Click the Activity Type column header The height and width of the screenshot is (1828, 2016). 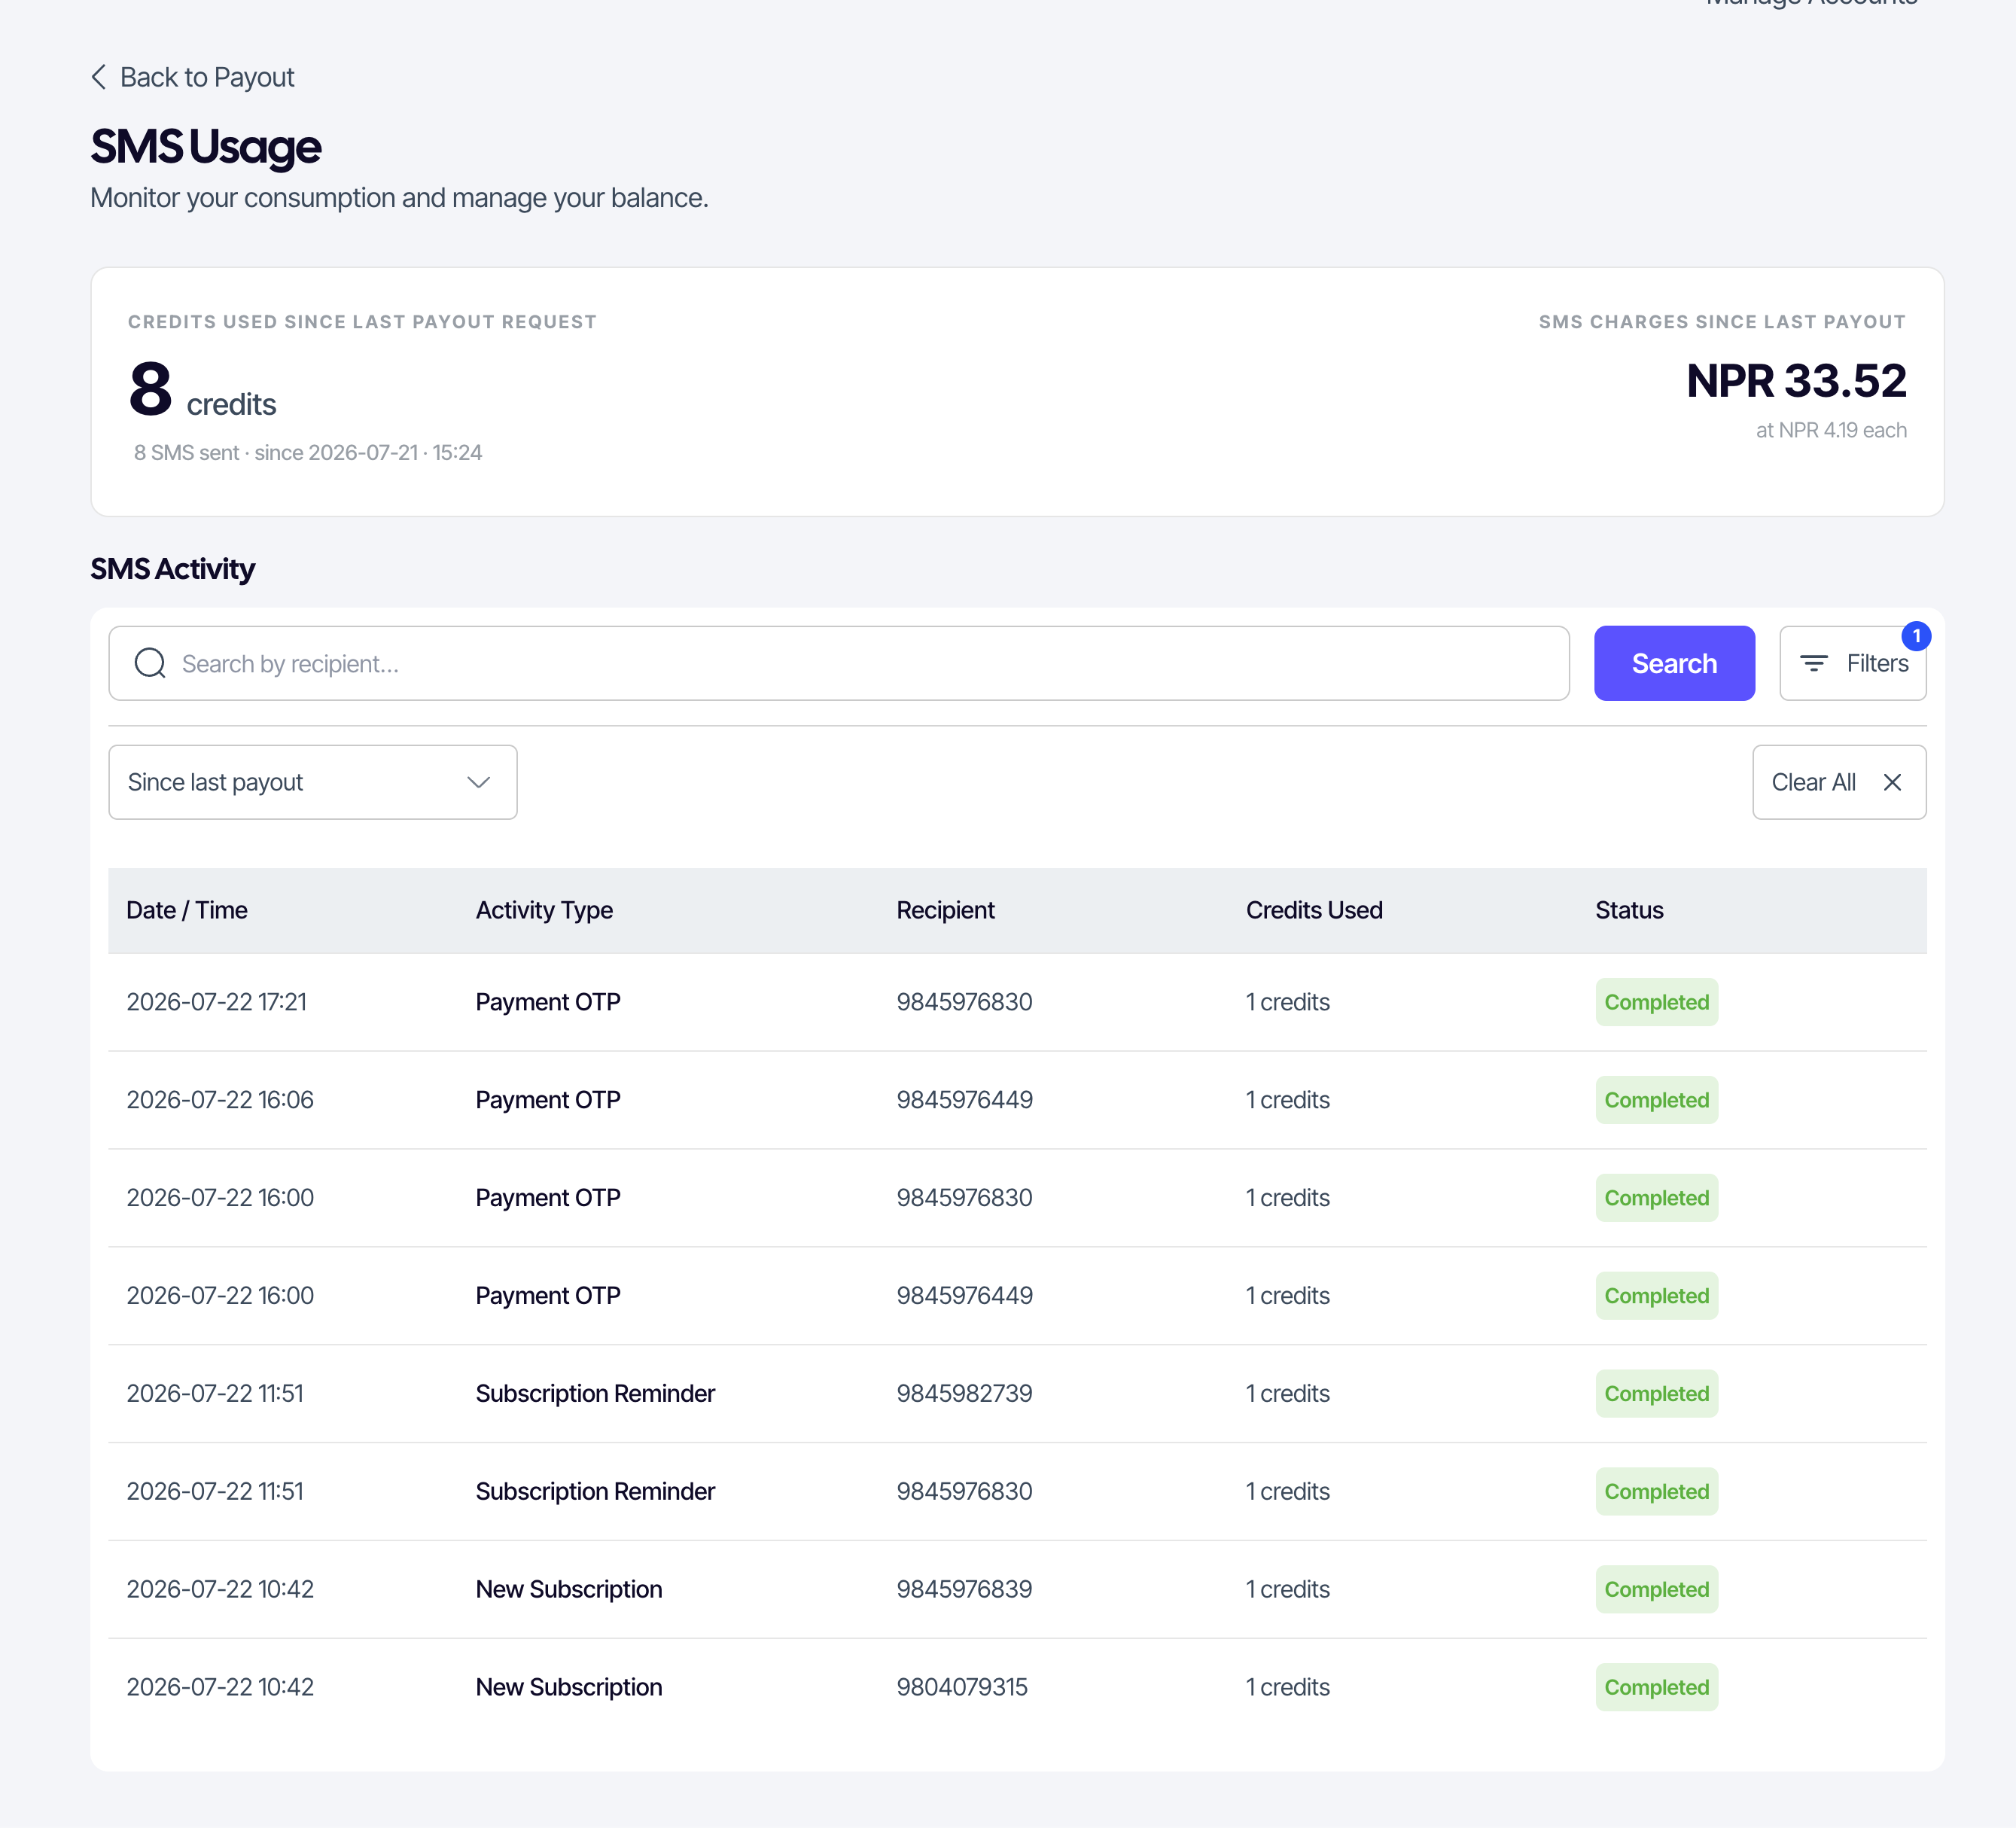coord(544,910)
